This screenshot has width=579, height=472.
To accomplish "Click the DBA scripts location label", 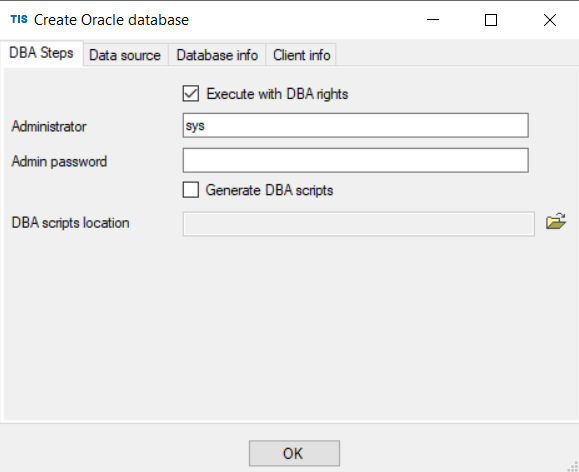I will [71, 223].
